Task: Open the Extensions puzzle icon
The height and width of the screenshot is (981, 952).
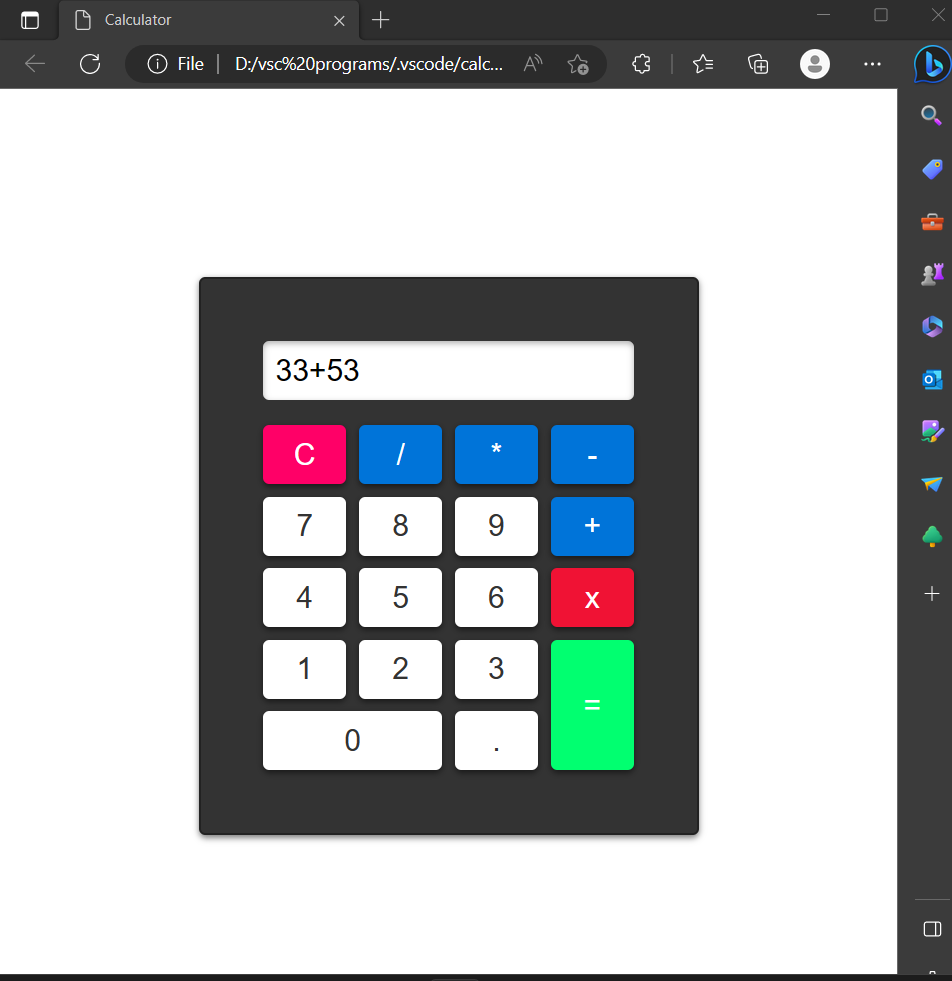Action: (x=641, y=64)
